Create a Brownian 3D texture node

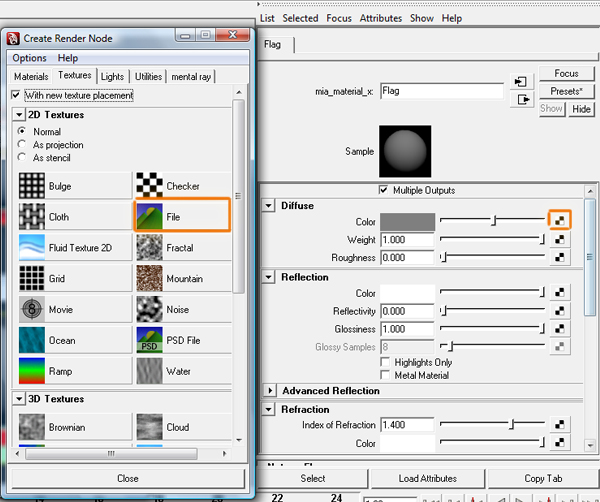pyautogui.click(x=75, y=427)
